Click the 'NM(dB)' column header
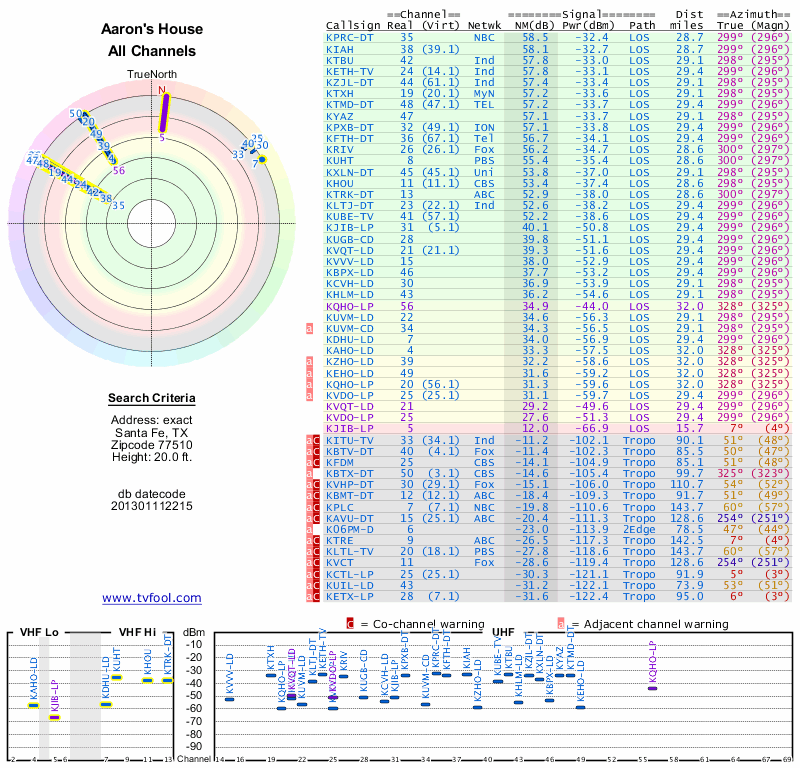800x768 pixels. tap(535, 26)
